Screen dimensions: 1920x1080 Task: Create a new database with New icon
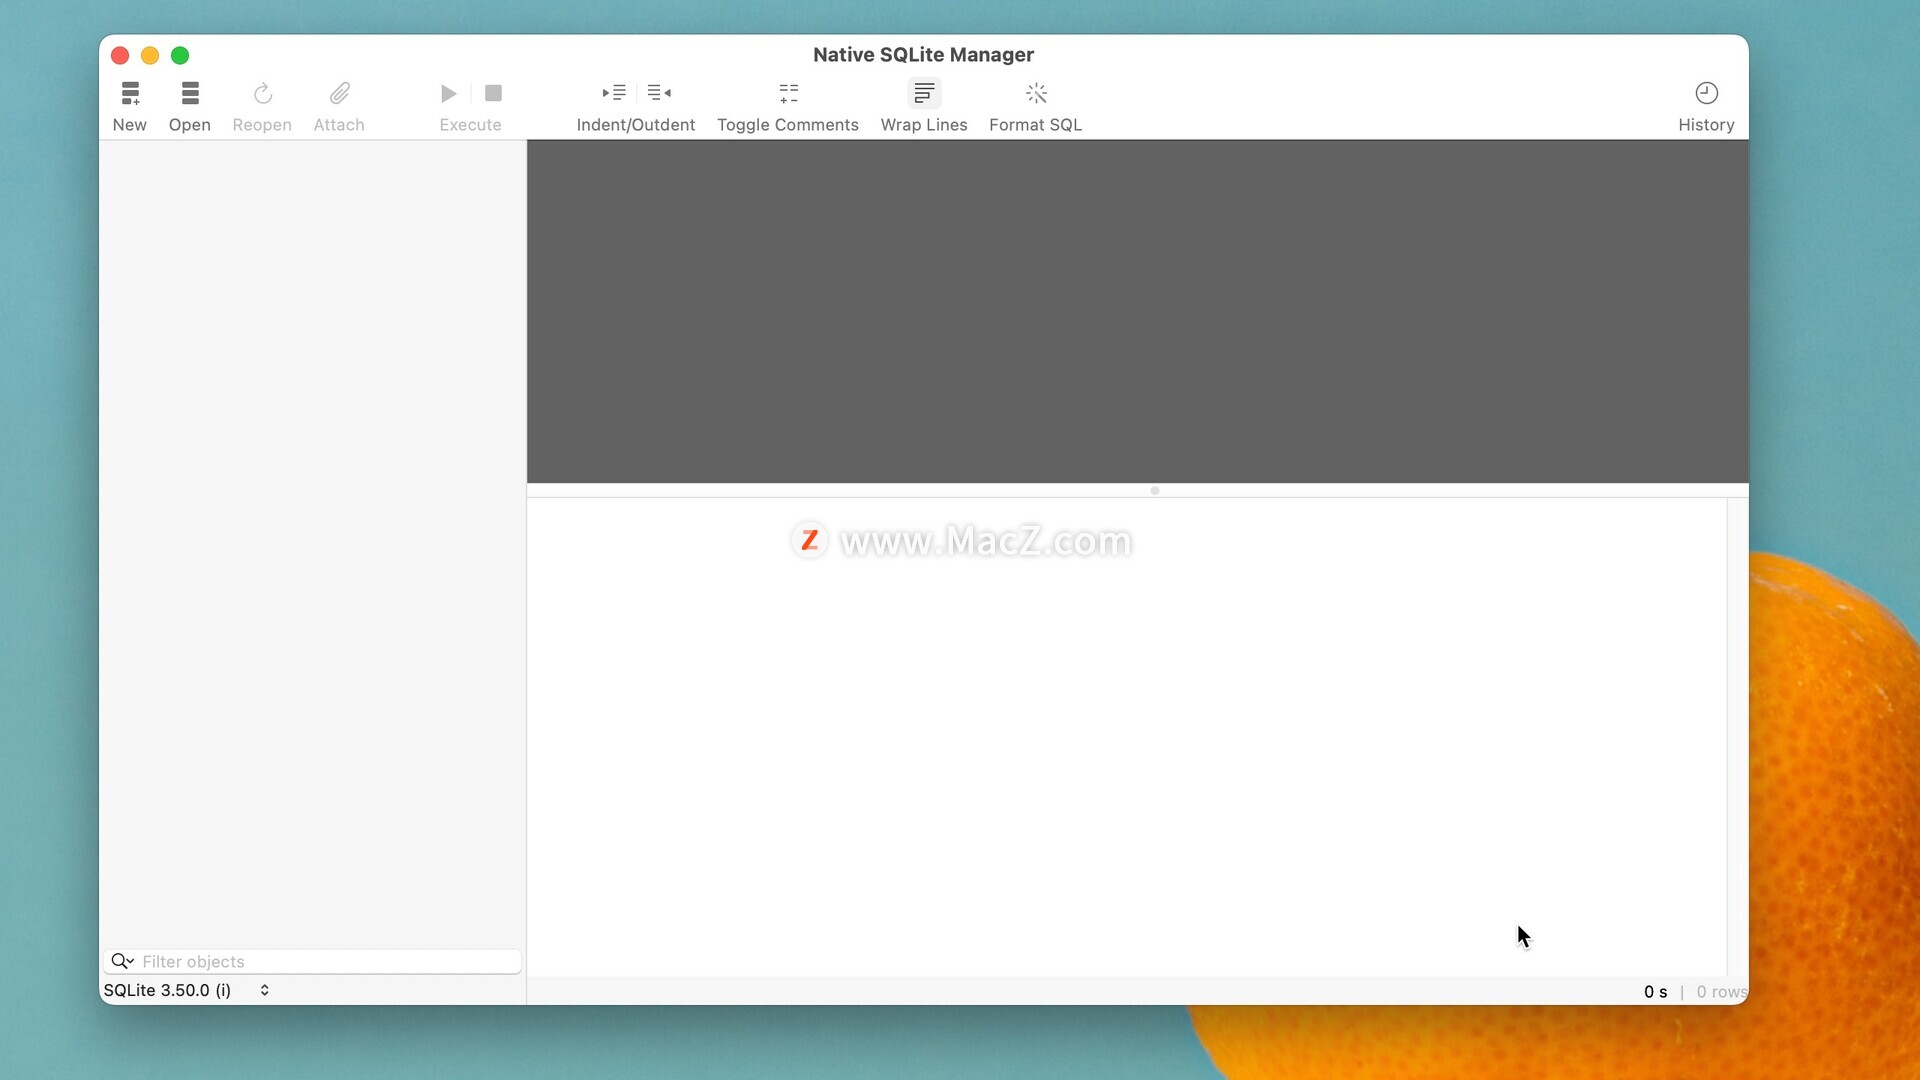(x=130, y=93)
